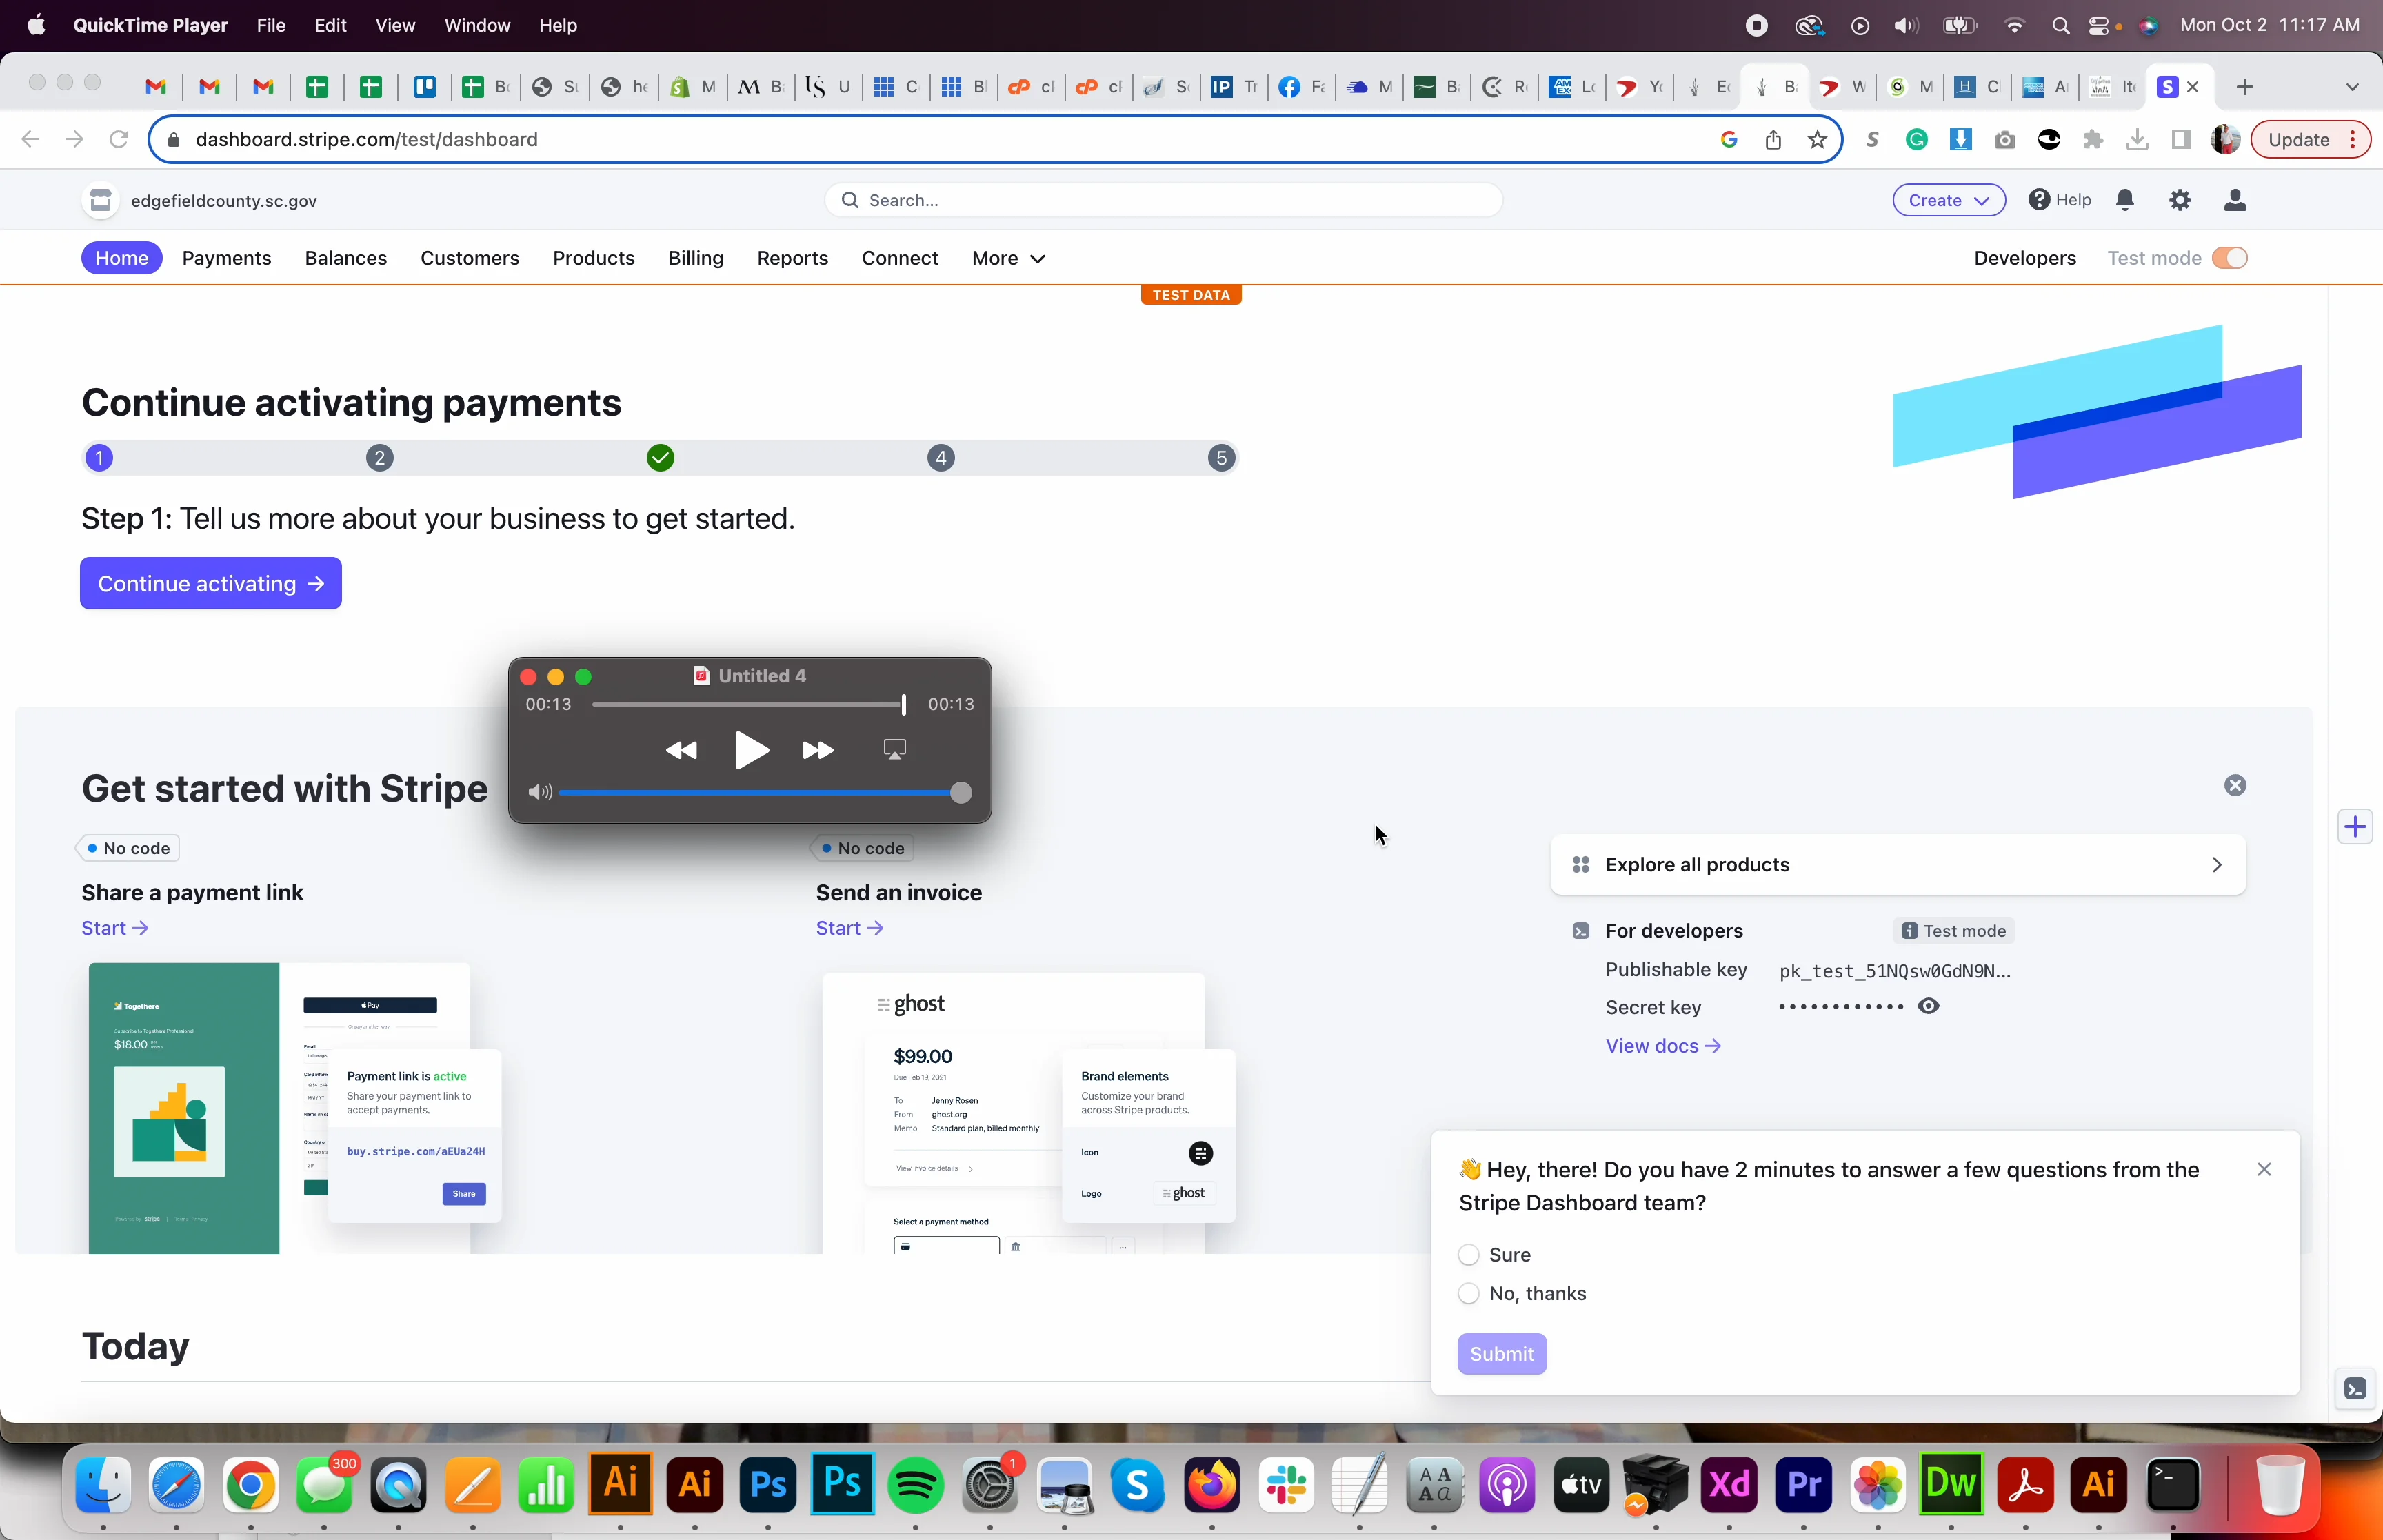The height and width of the screenshot is (1540, 2383).
Task: Expand the More navigation menu
Action: [1008, 258]
